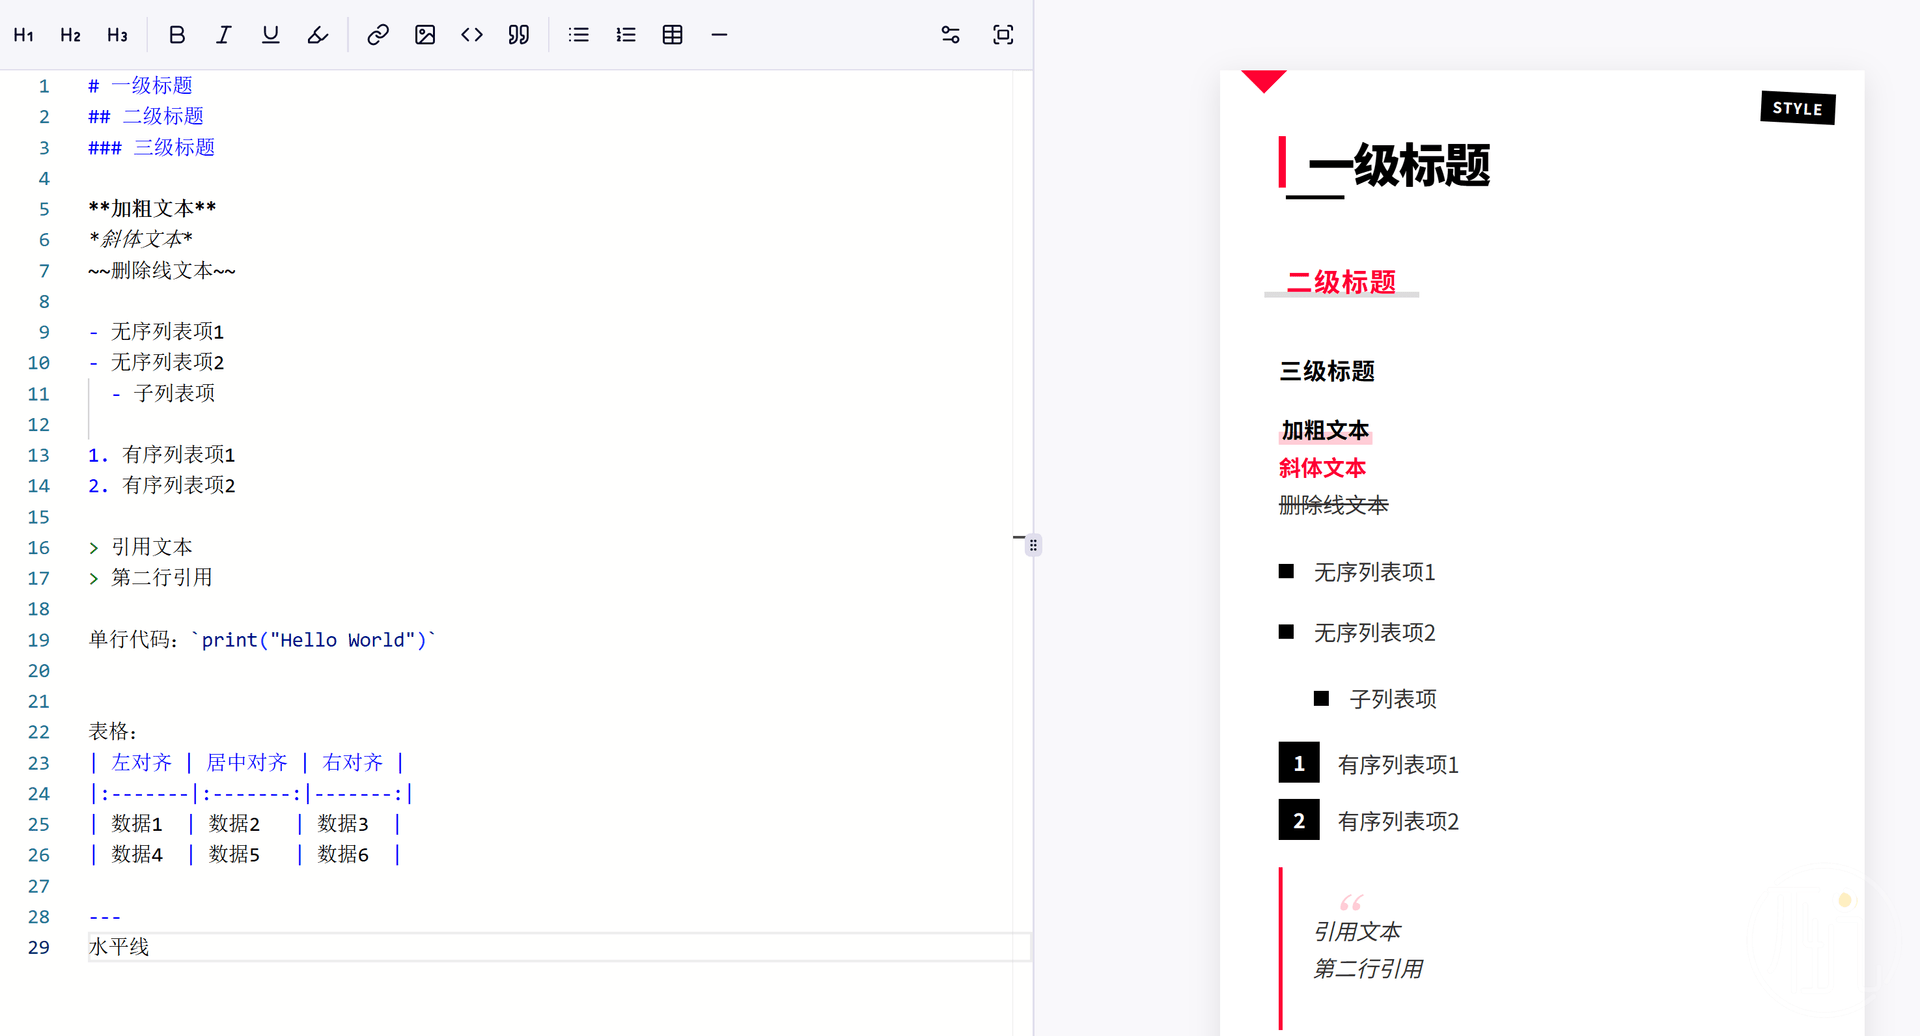This screenshot has width=1920, height=1036.
Task: Click the '---' line in editor
Action: 105,917
